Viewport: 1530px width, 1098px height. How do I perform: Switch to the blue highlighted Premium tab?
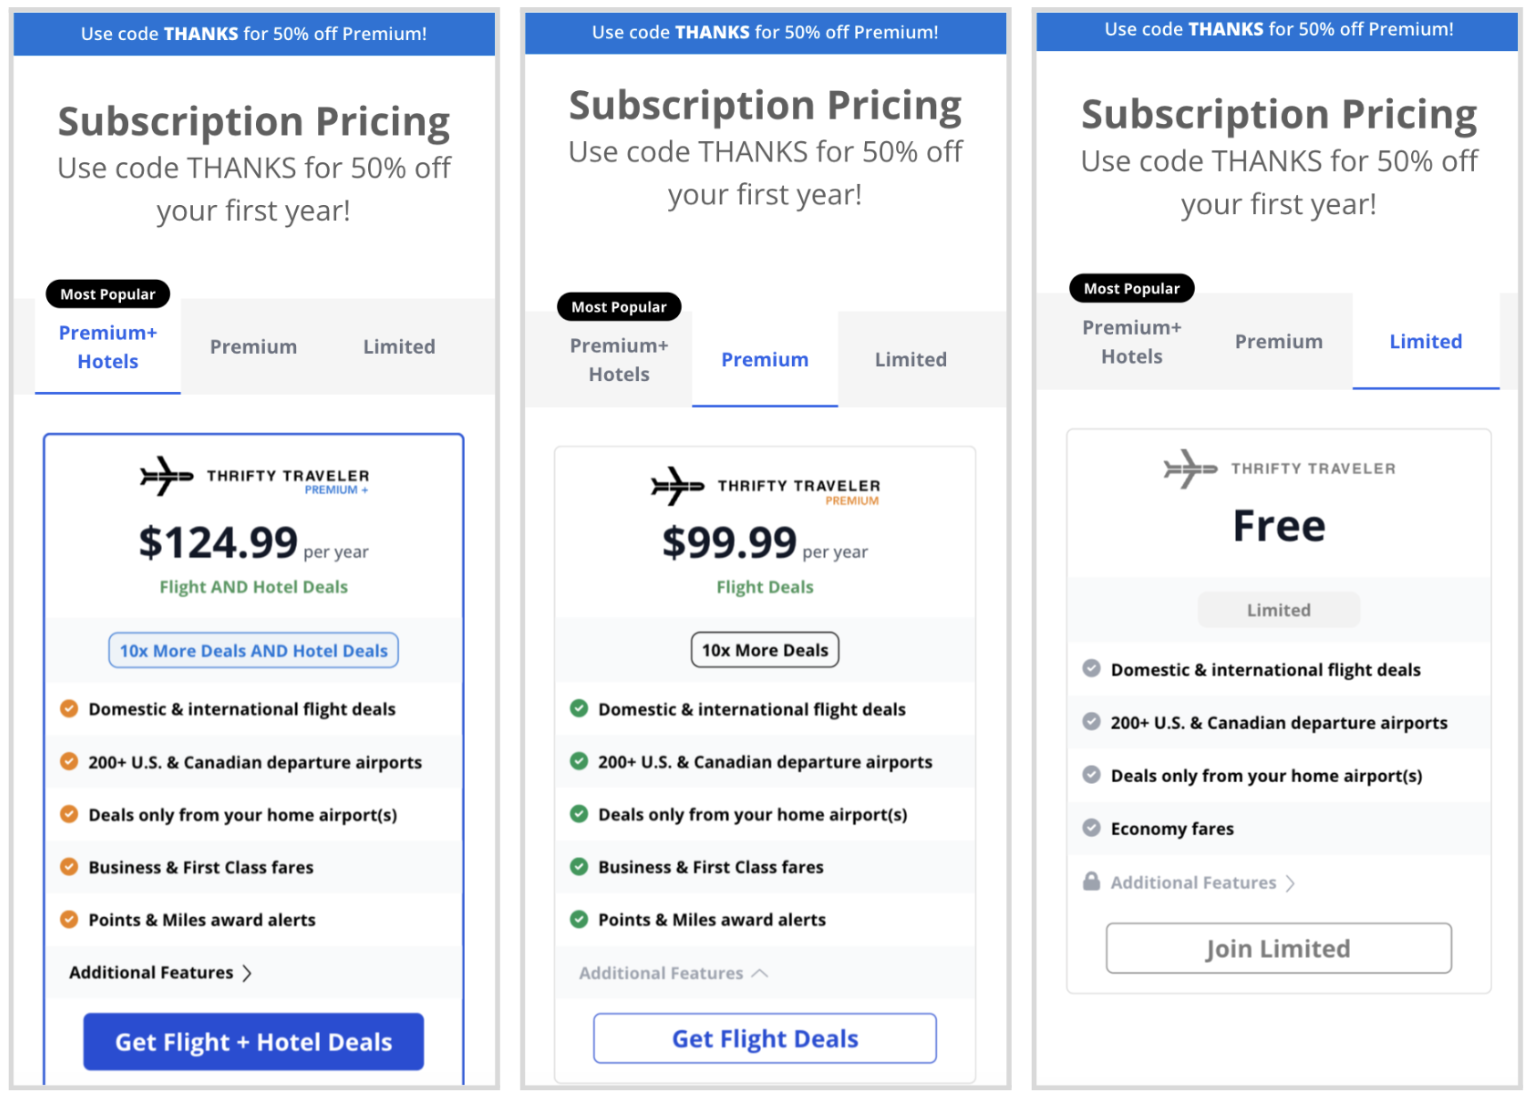click(765, 360)
